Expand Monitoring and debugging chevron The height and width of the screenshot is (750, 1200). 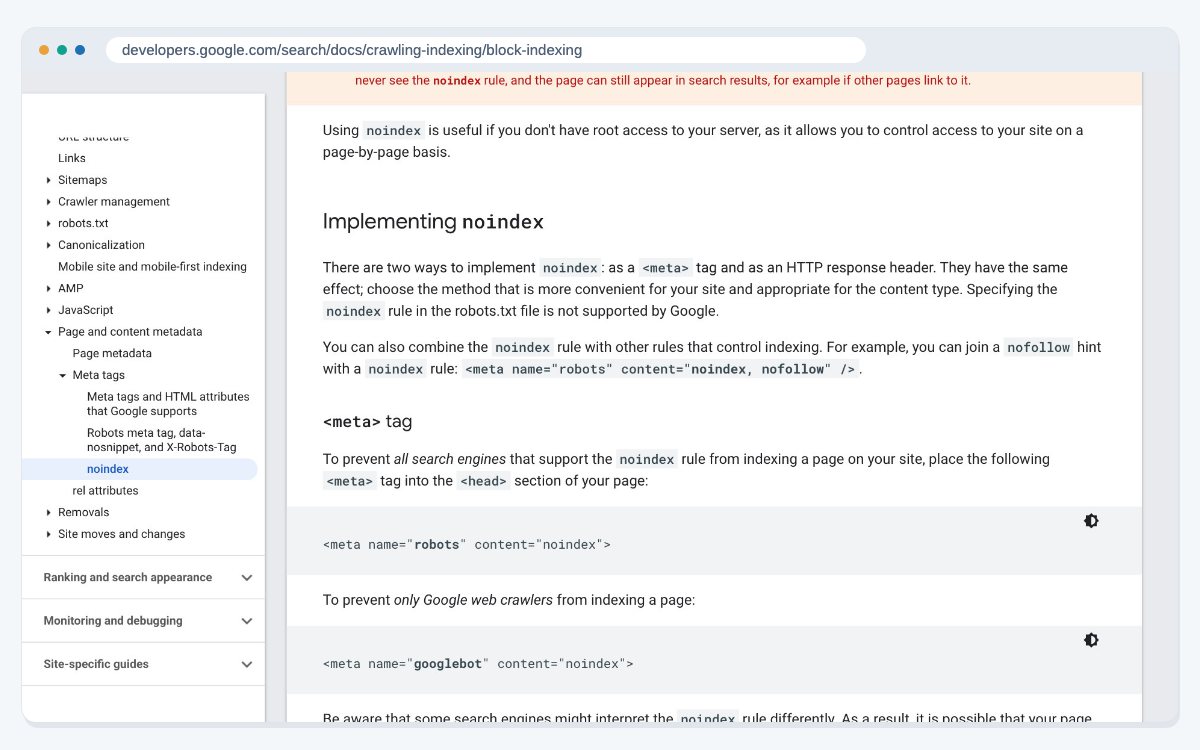(x=247, y=621)
